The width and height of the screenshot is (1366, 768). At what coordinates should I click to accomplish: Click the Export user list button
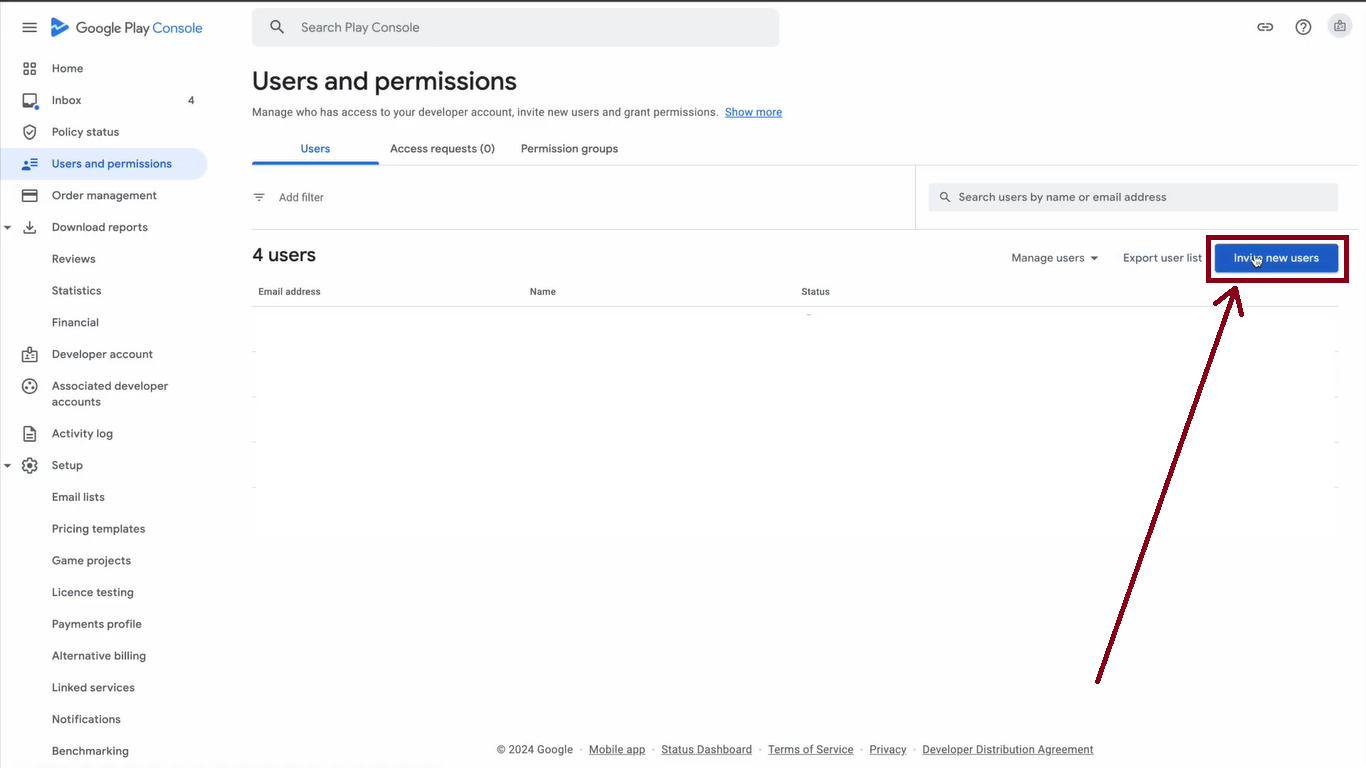[1162, 258]
